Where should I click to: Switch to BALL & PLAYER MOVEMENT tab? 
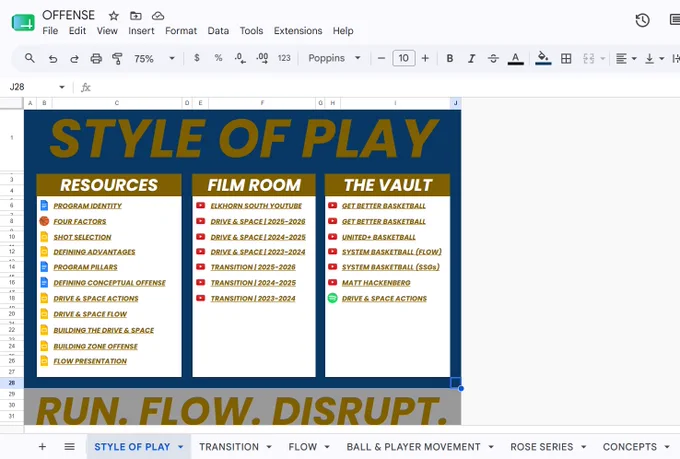click(413, 447)
